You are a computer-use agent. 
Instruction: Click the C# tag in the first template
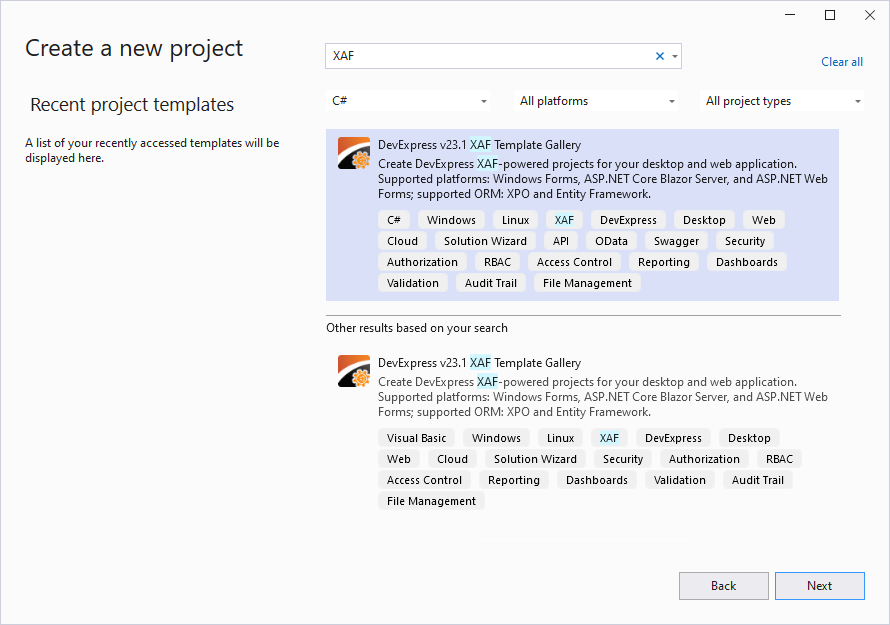point(393,220)
